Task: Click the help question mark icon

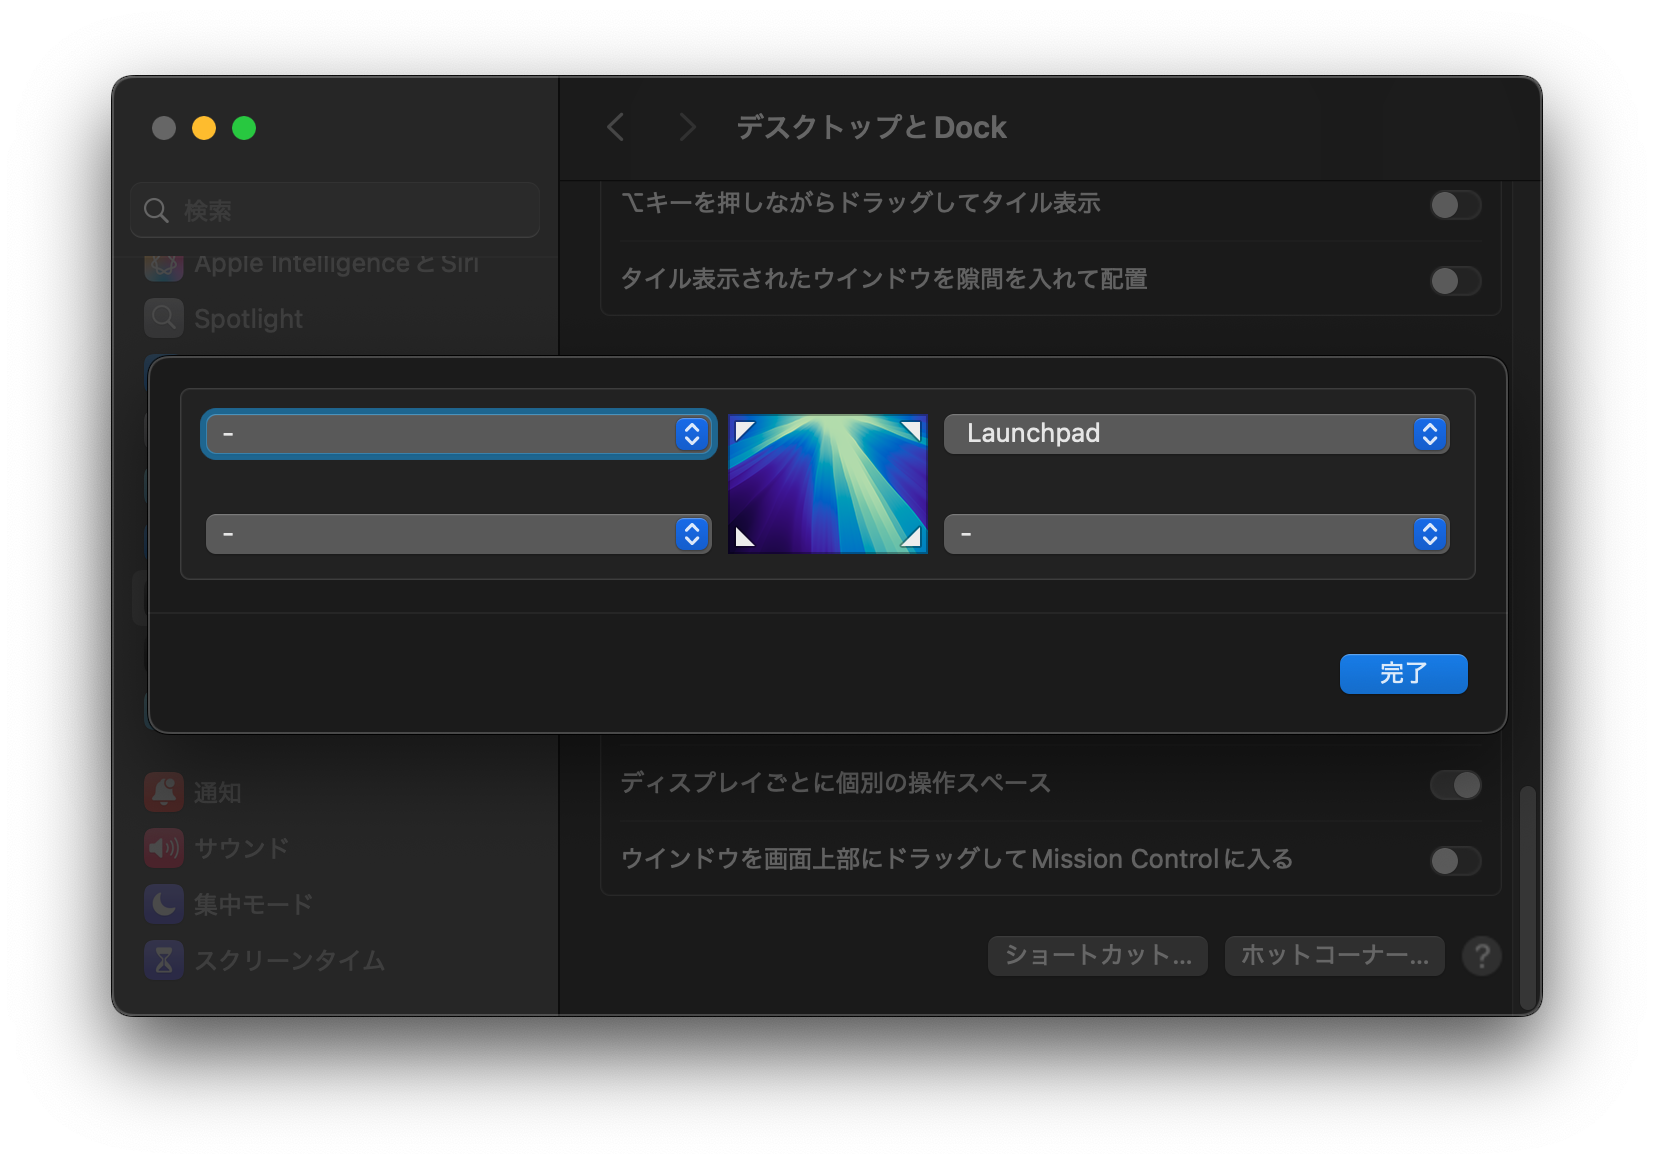Action: click(x=1482, y=956)
